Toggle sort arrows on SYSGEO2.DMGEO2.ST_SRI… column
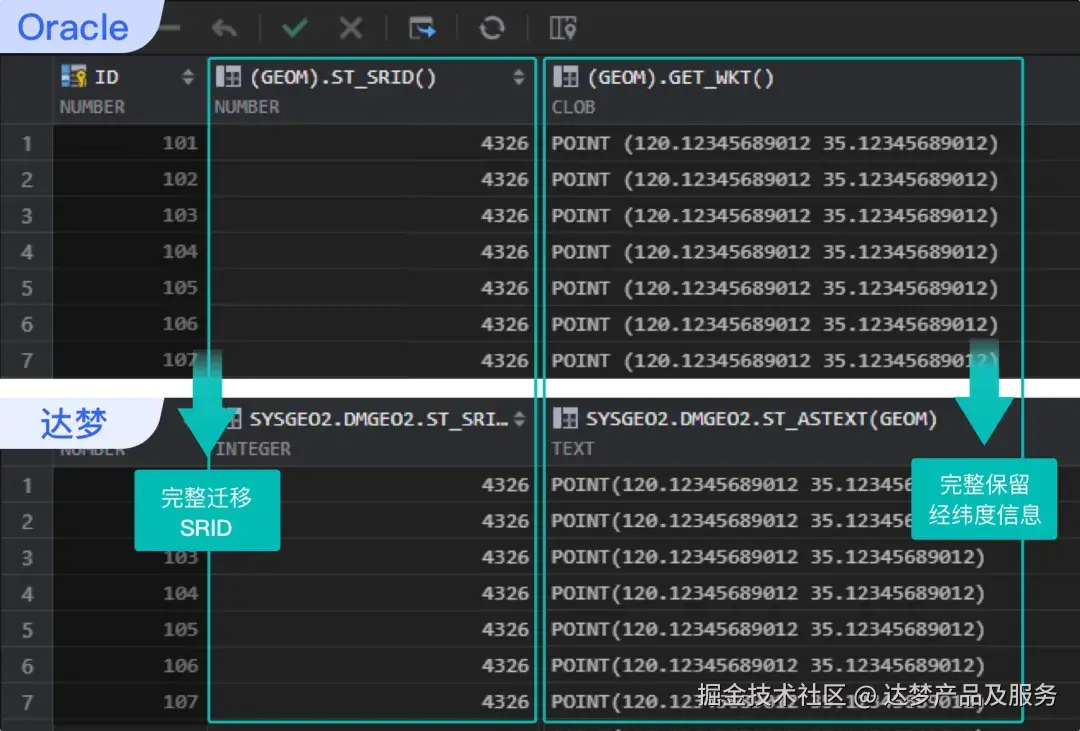 point(519,418)
